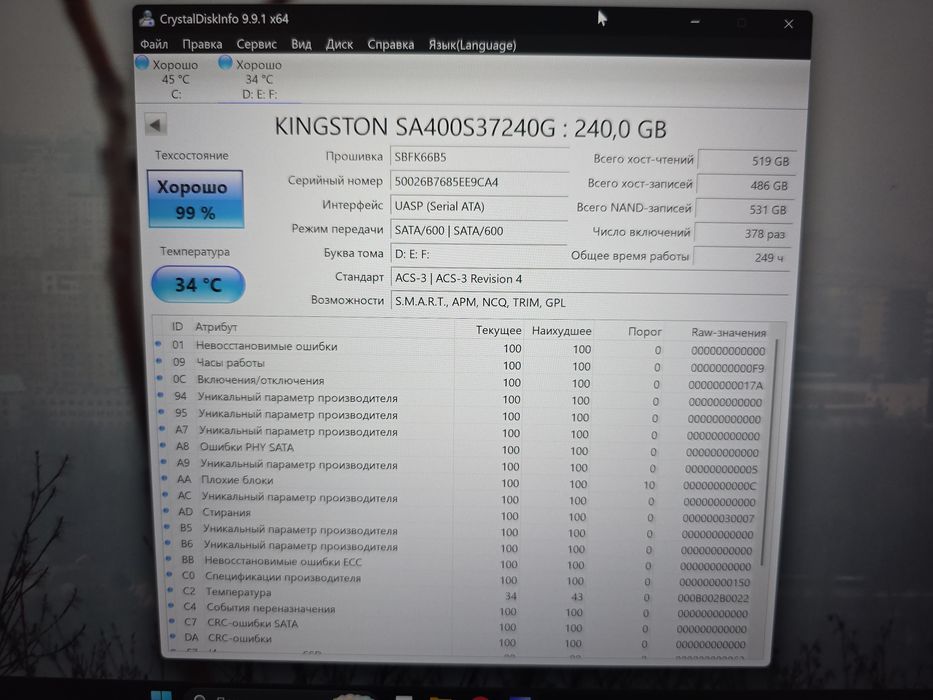Screen dimensions: 933x700
Task: Click the transfer mode field SATA/600 | SATA/600
Action: pos(479,230)
